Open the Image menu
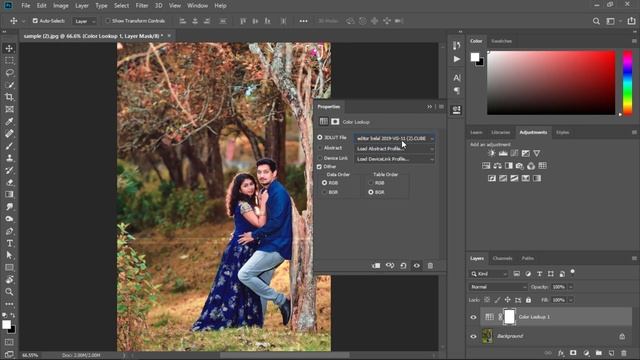Screen dimensions: 640x360 tap(61, 6)
